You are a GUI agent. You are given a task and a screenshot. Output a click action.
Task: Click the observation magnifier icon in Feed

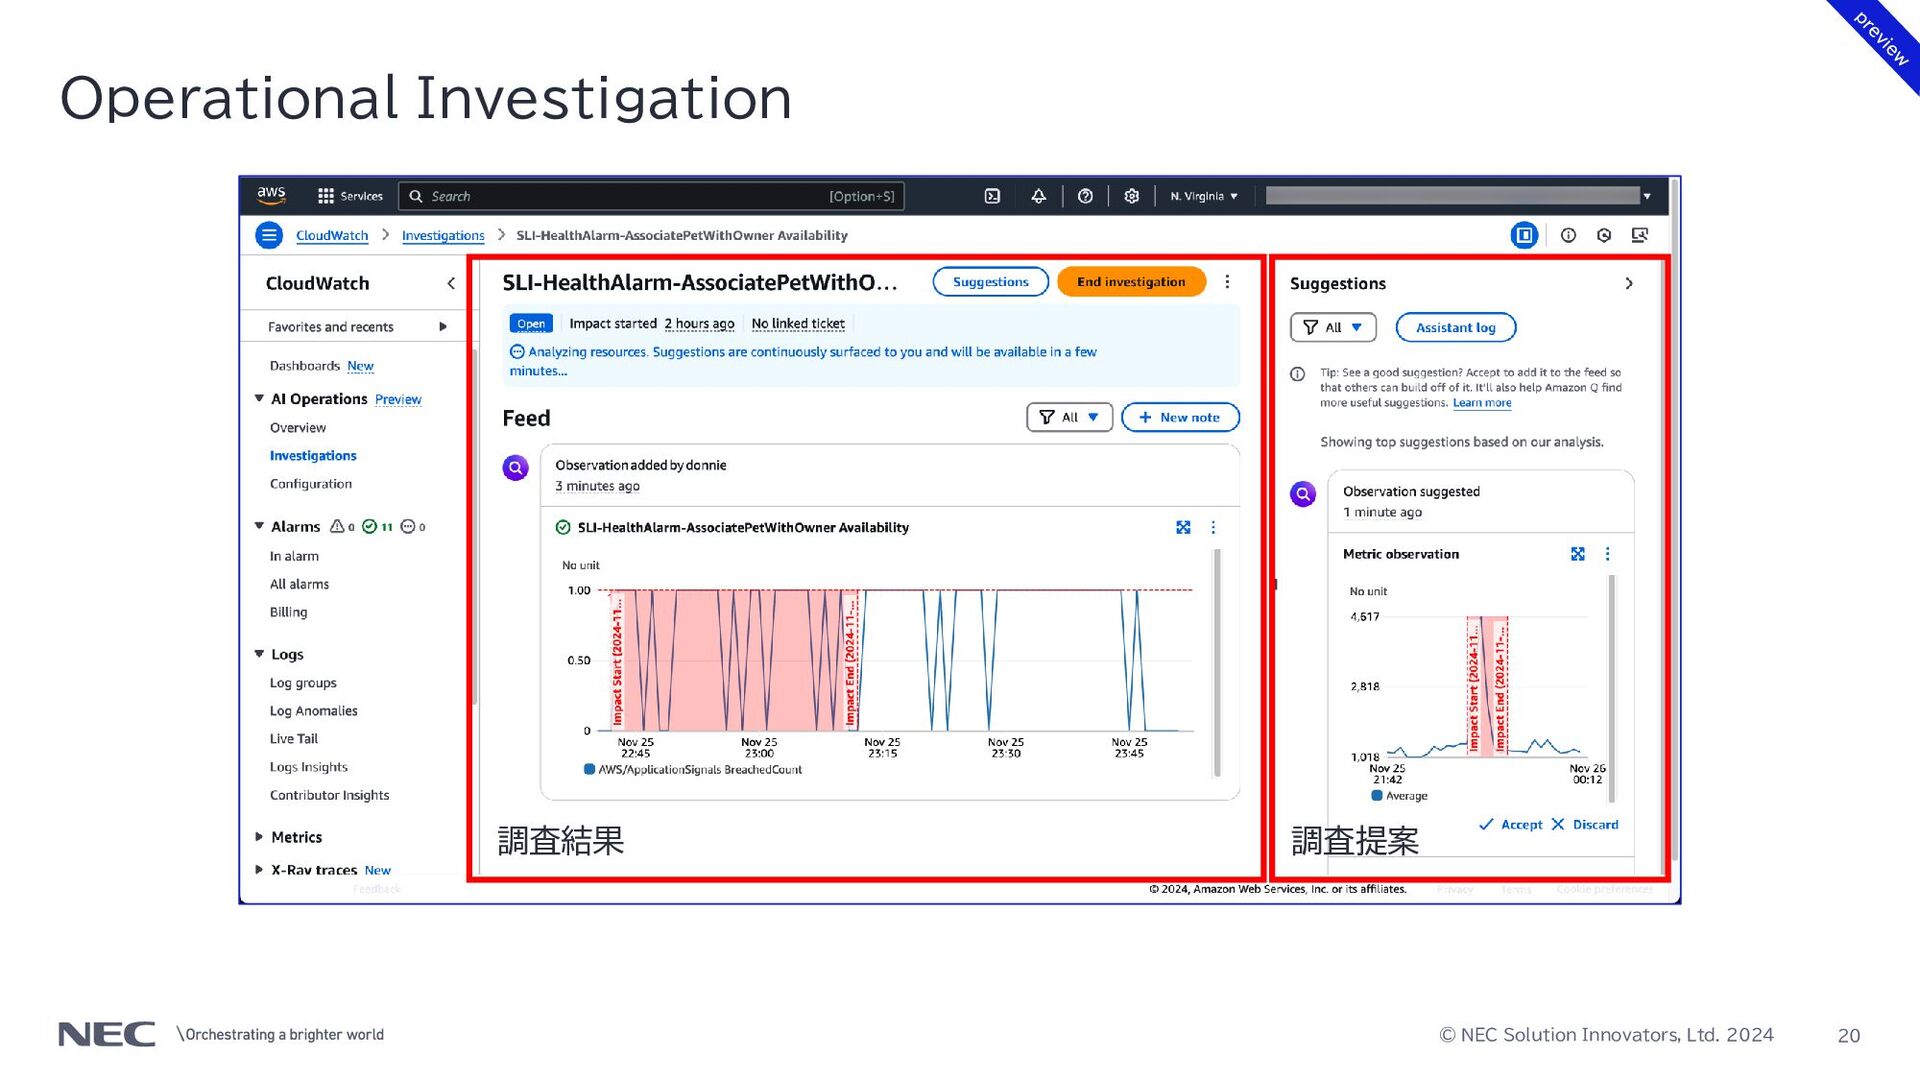[x=515, y=467]
